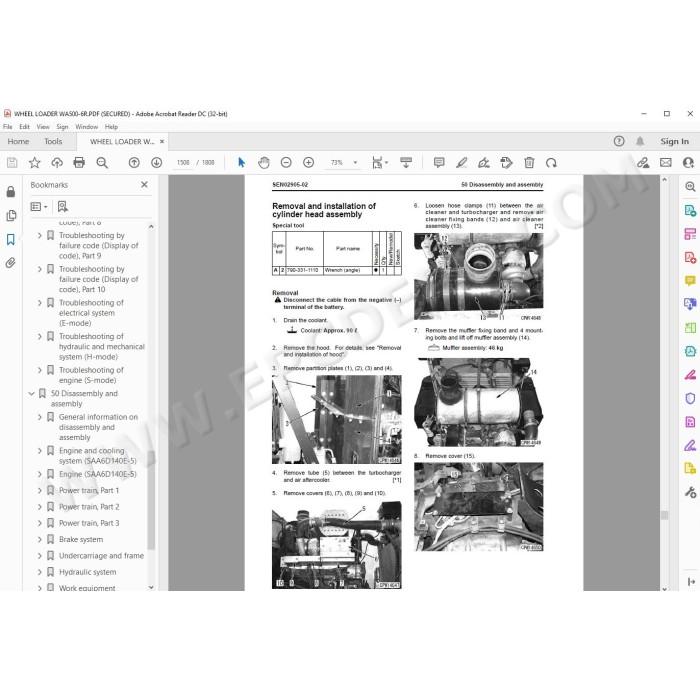This screenshot has height=700, width=700.
Task: Close the Bookmarks panel
Action: (x=144, y=184)
